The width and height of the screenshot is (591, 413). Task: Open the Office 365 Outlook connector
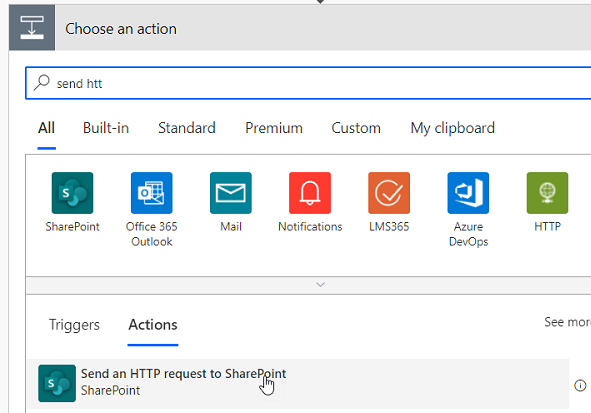152,193
